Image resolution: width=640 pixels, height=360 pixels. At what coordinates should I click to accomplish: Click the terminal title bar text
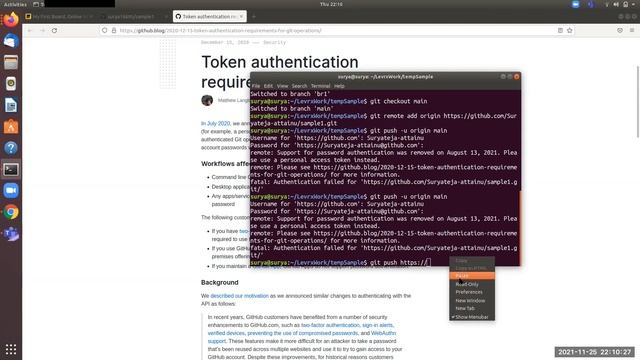(x=385, y=77)
